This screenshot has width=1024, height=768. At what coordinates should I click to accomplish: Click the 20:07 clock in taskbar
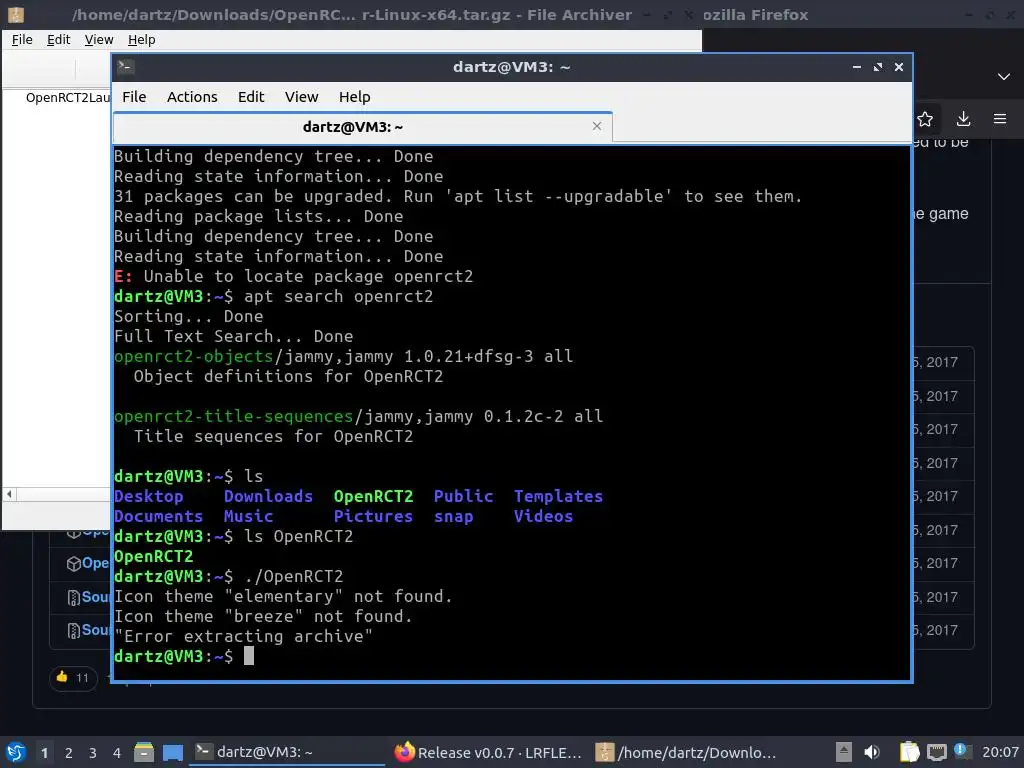[x=1000, y=752]
